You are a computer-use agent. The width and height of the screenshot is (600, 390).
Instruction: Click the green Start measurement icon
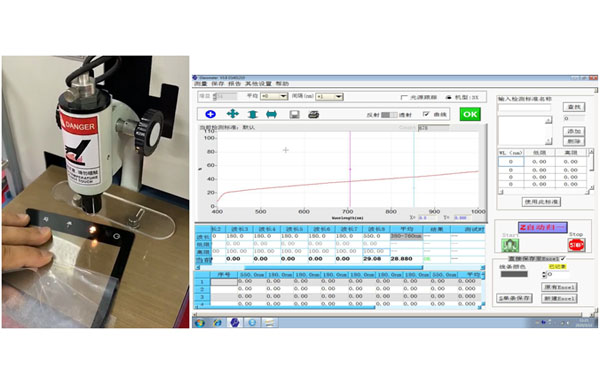tap(510, 245)
